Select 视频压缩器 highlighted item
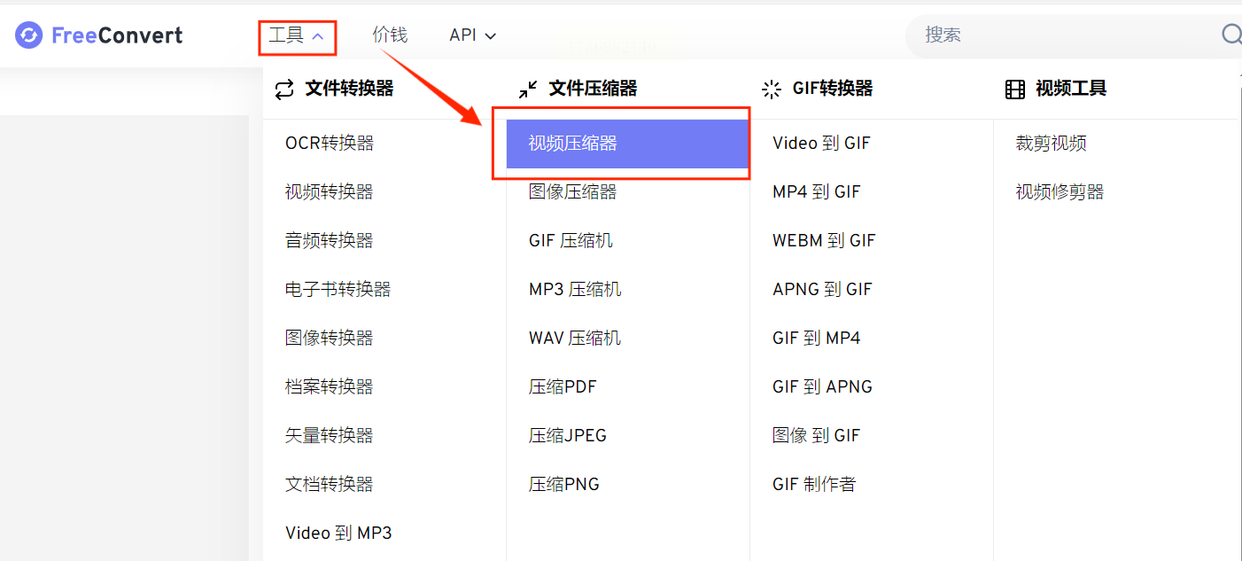The height and width of the screenshot is (561, 1242). (627, 144)
